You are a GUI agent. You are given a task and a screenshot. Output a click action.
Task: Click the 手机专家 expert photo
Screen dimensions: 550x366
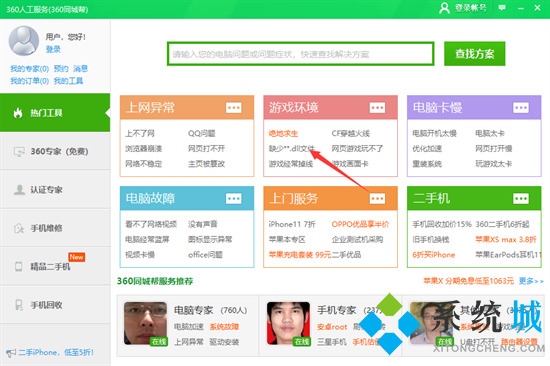(x=289, y=323)
